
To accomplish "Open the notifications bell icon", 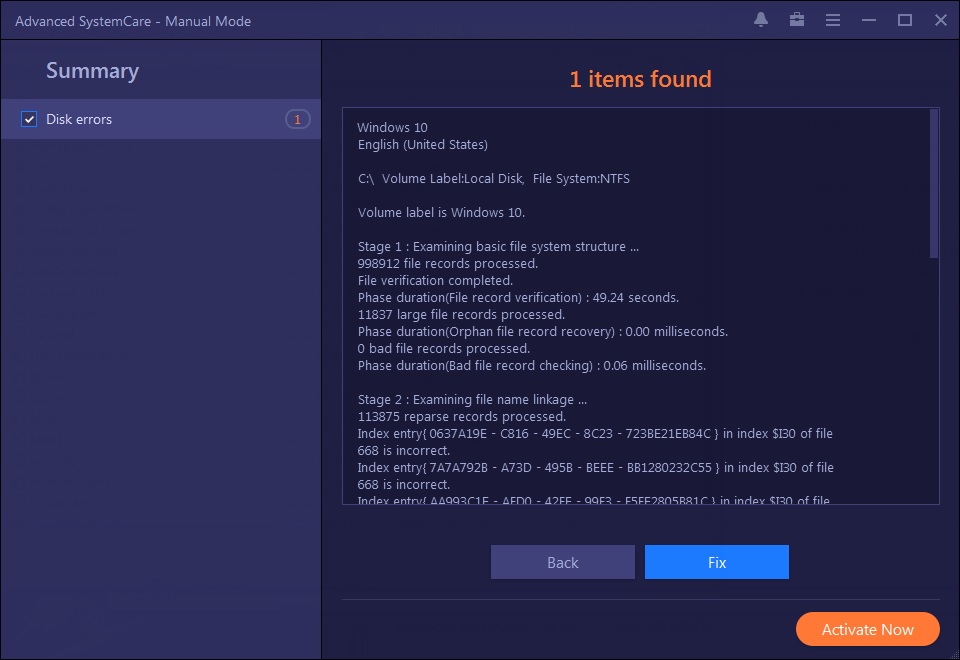I will click(x=761, y=20).
